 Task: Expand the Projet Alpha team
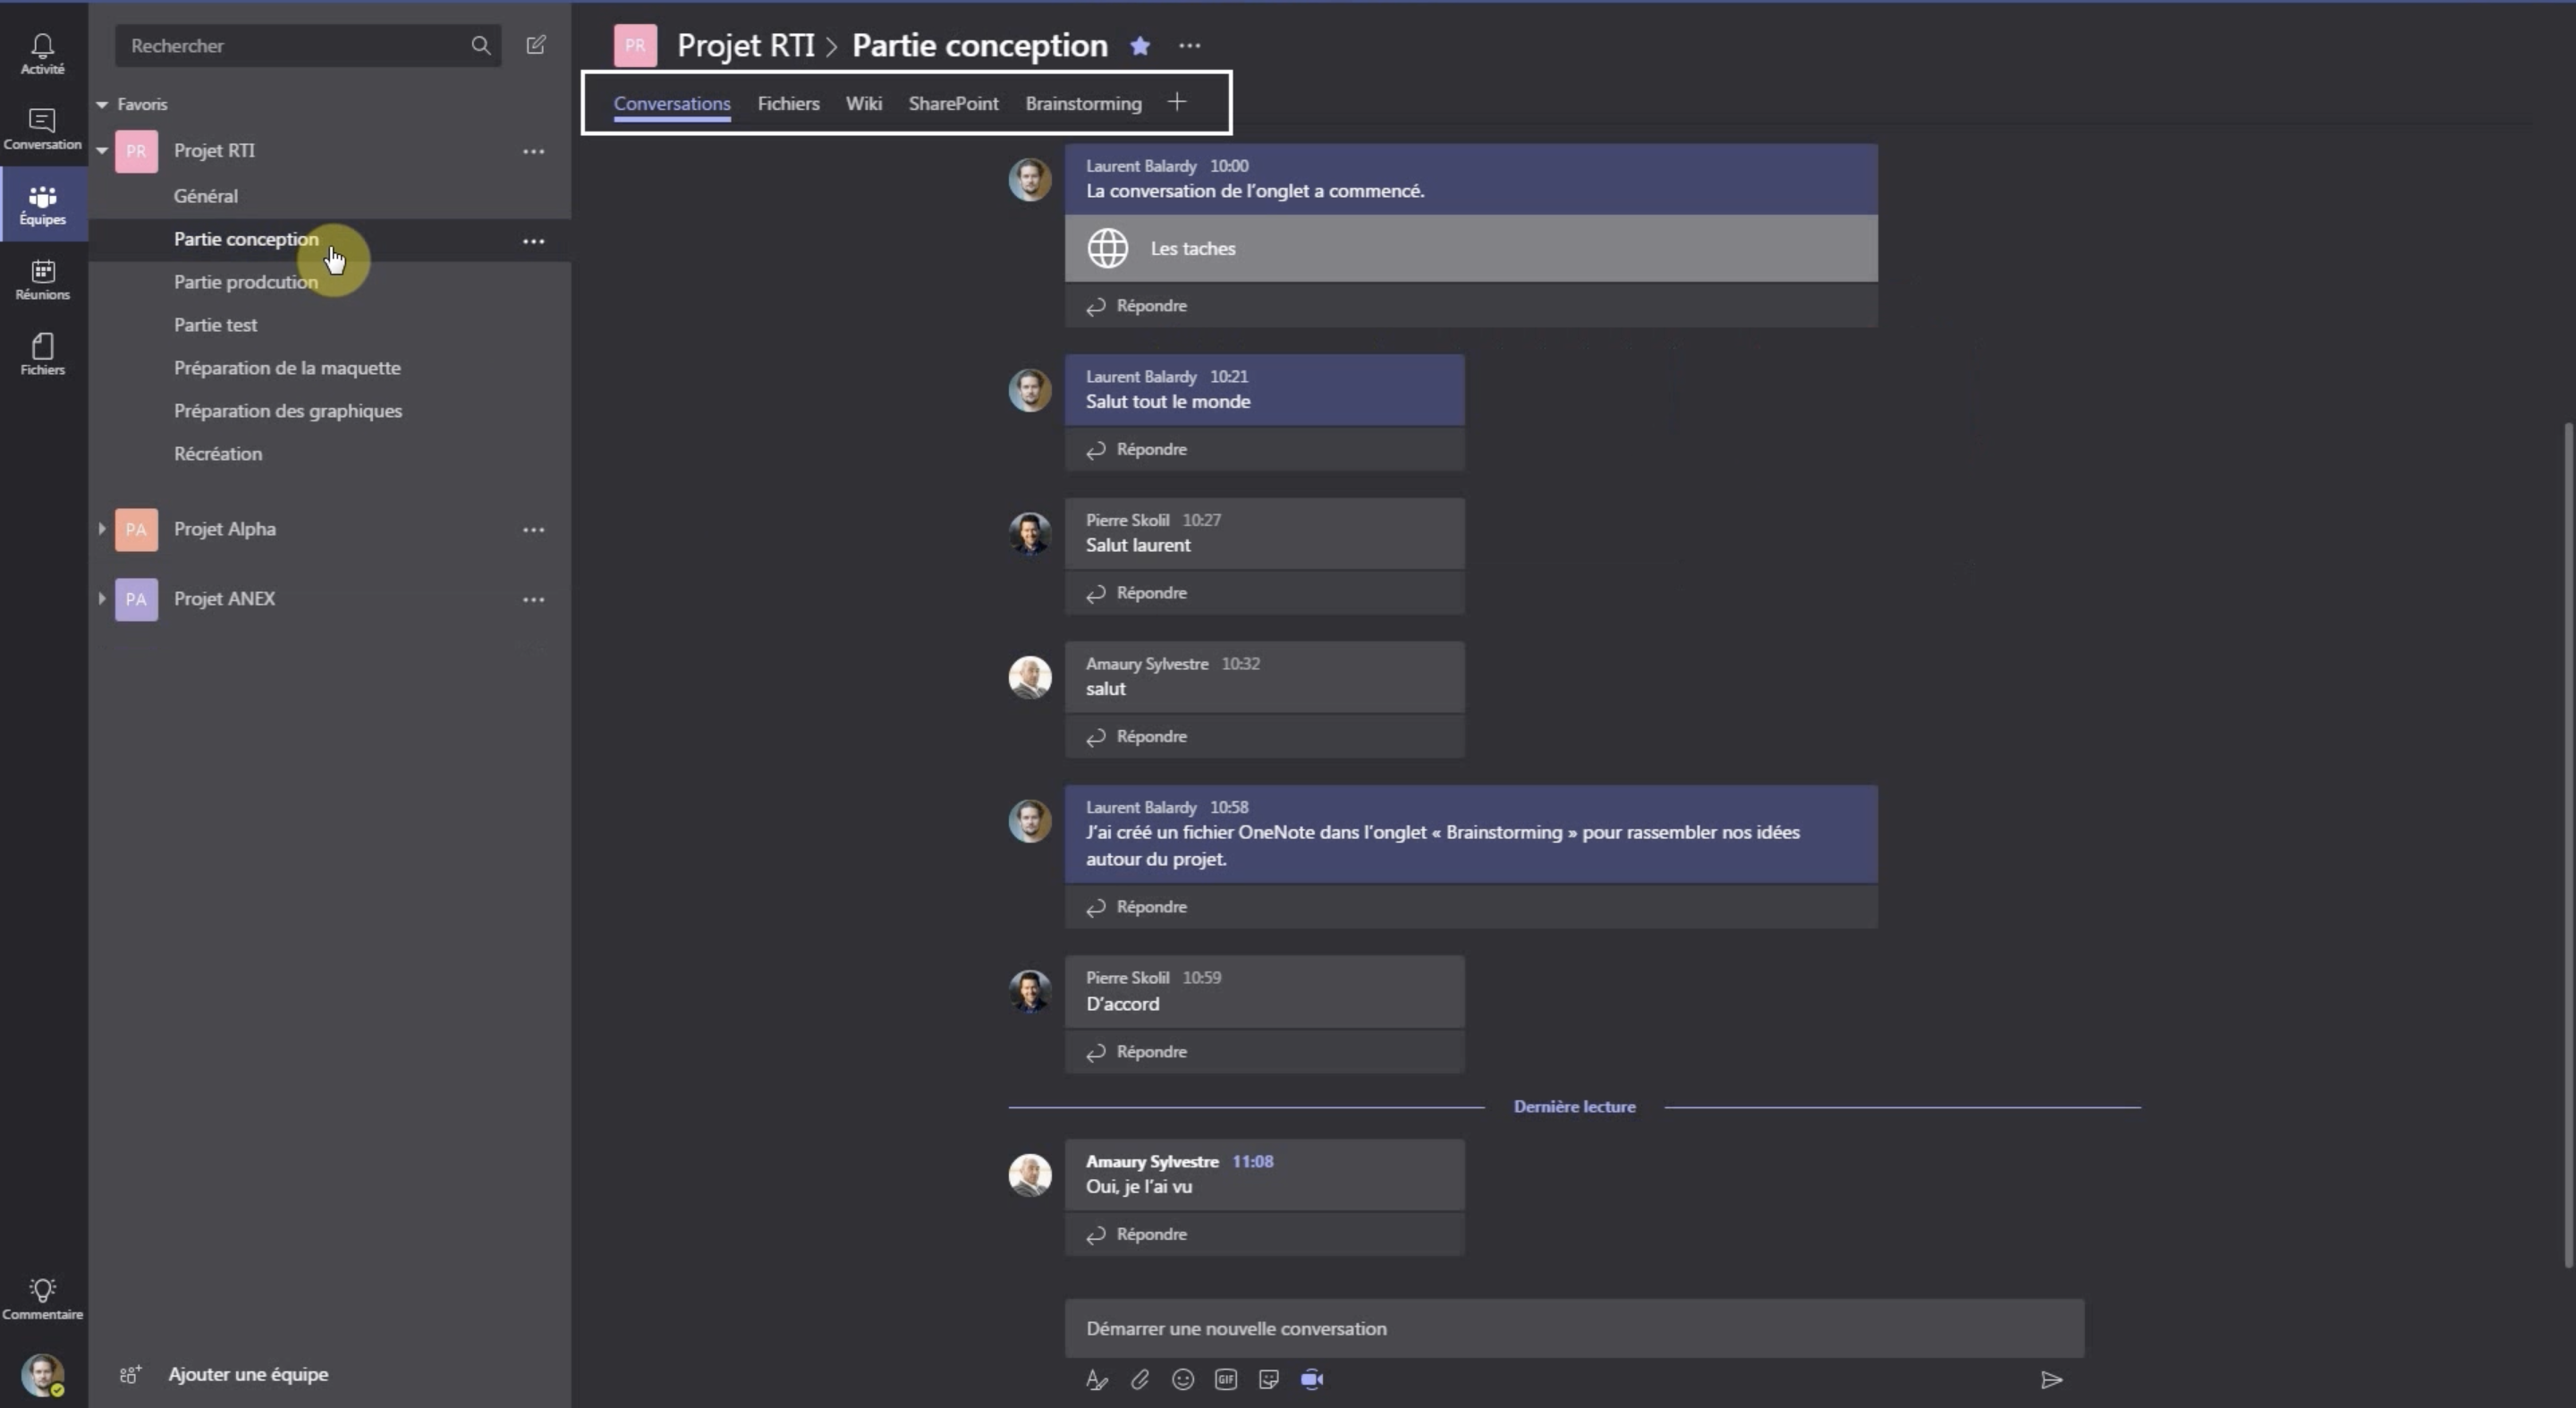(x=100, y=529)
